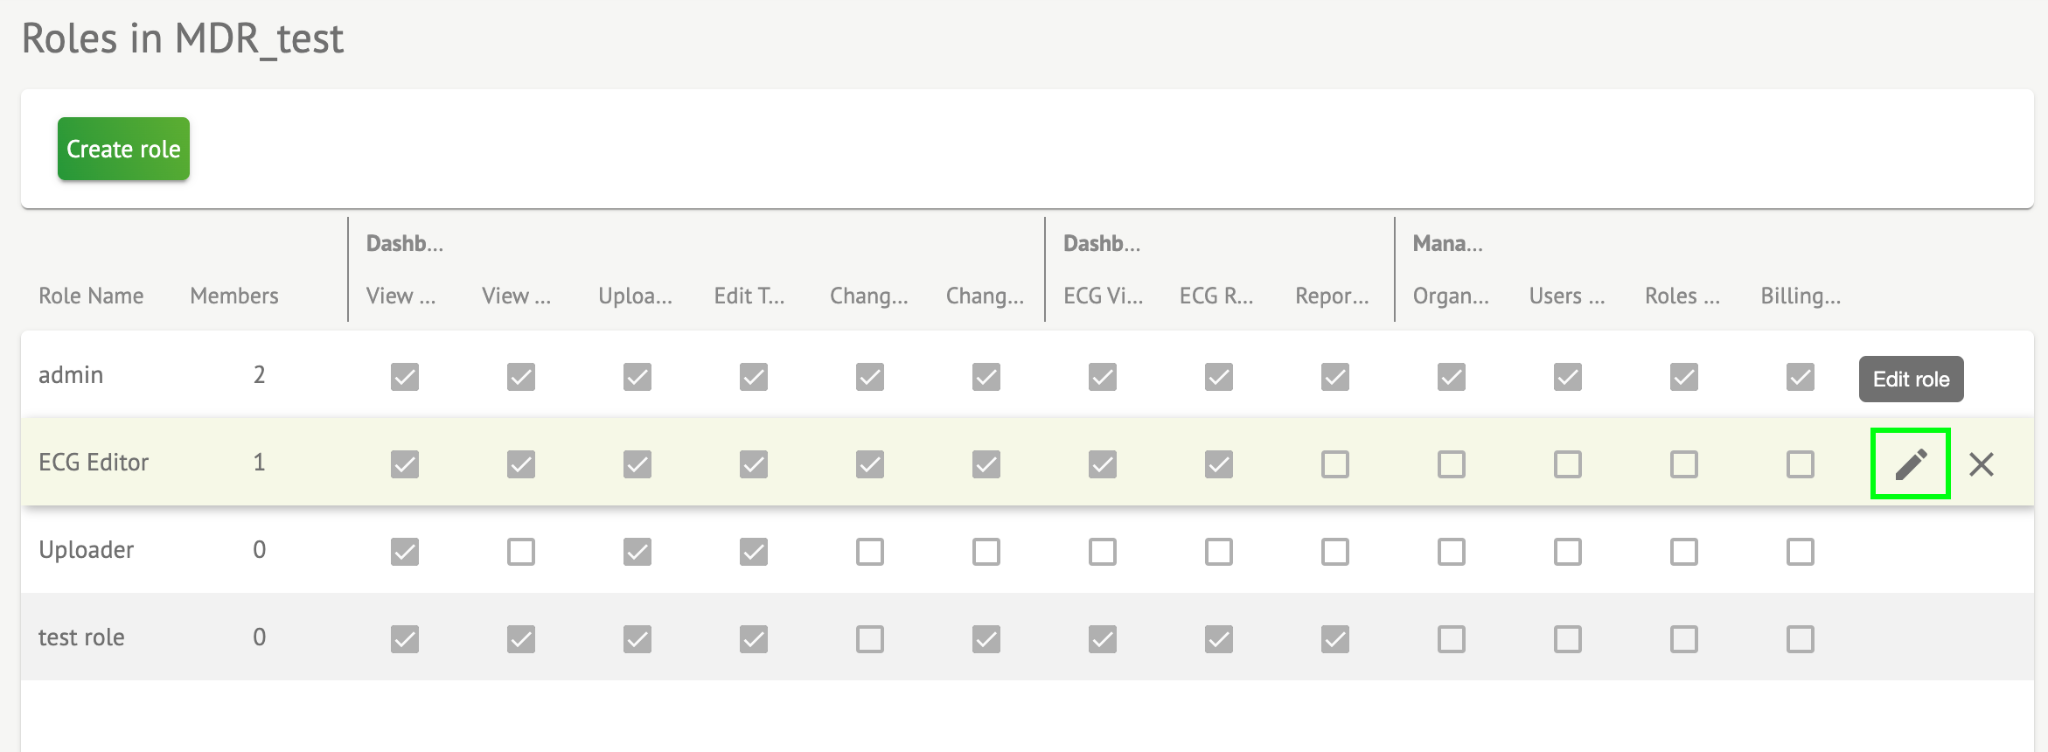Click the Users ... column header
This screenshot has width=2048, height=752.
1566,296
